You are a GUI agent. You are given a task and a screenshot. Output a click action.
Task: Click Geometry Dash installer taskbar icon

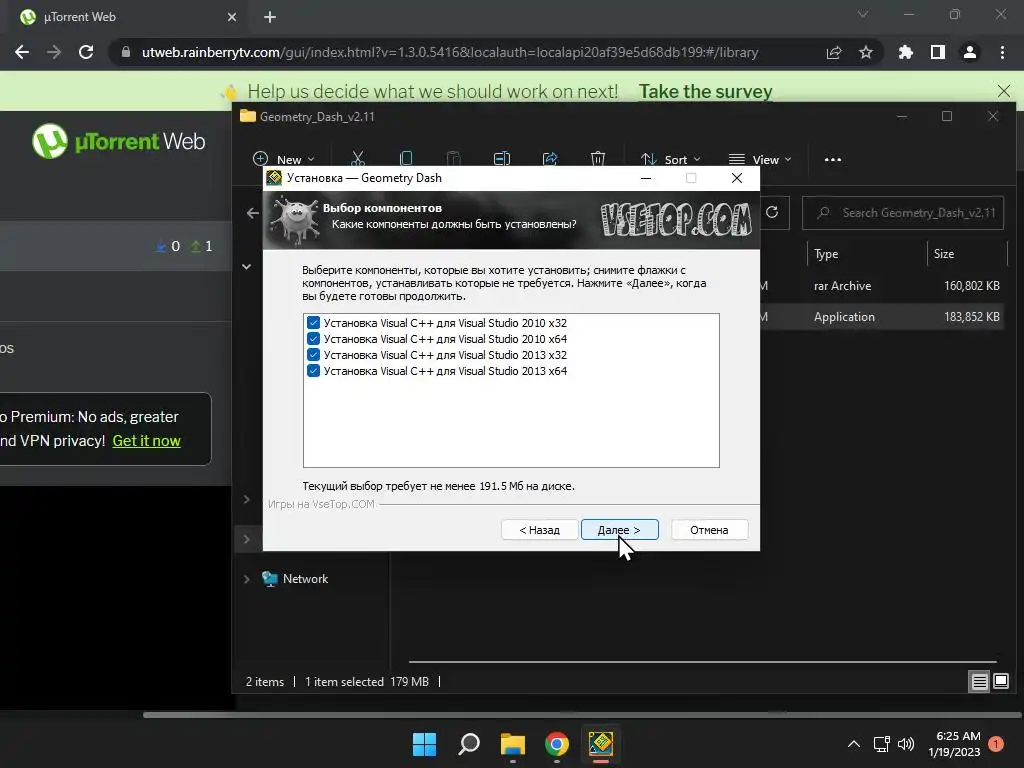coord(601,744)
